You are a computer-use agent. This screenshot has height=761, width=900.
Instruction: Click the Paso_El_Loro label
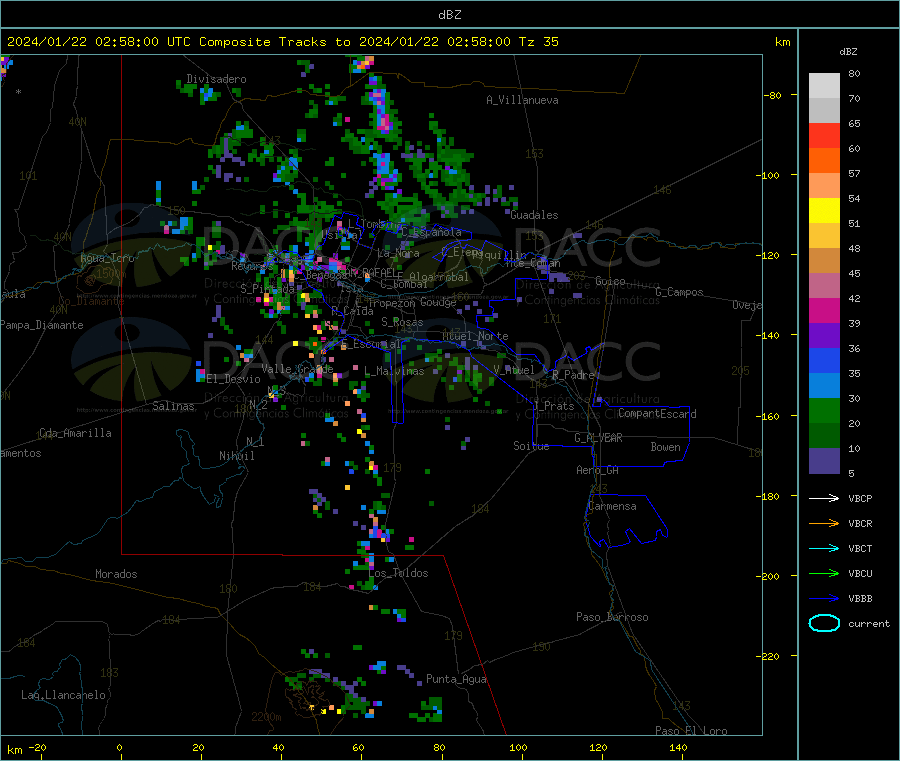(x=691, y=731)
